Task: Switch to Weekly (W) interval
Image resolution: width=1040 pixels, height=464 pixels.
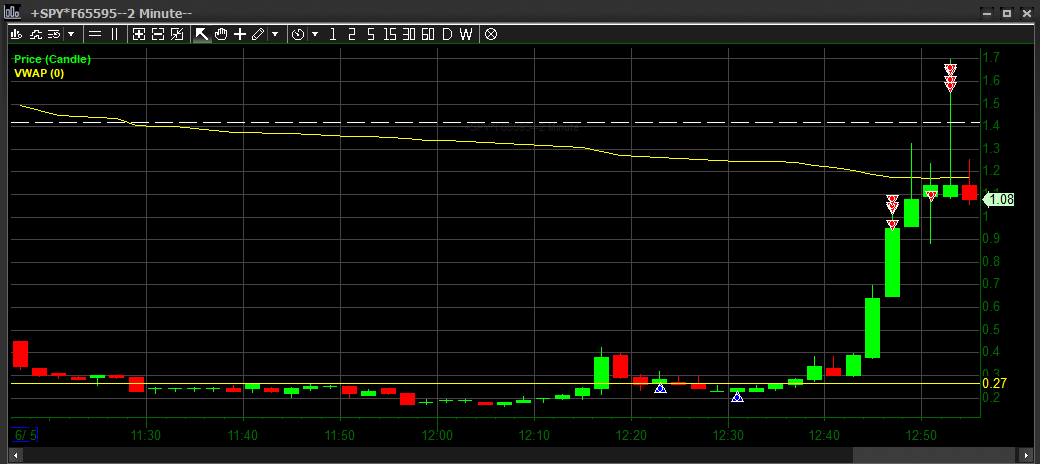Action: pyautogui.click(x=466, y=34)
